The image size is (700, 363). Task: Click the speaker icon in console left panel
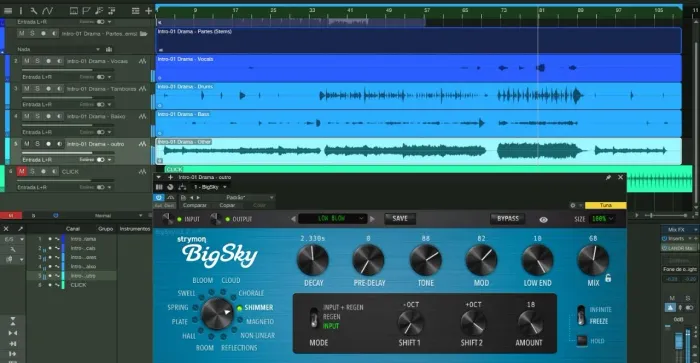tap(9, 259)
